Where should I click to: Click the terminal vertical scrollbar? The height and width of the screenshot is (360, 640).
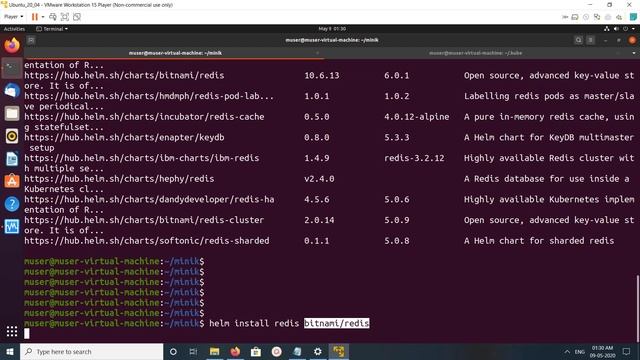638,309
